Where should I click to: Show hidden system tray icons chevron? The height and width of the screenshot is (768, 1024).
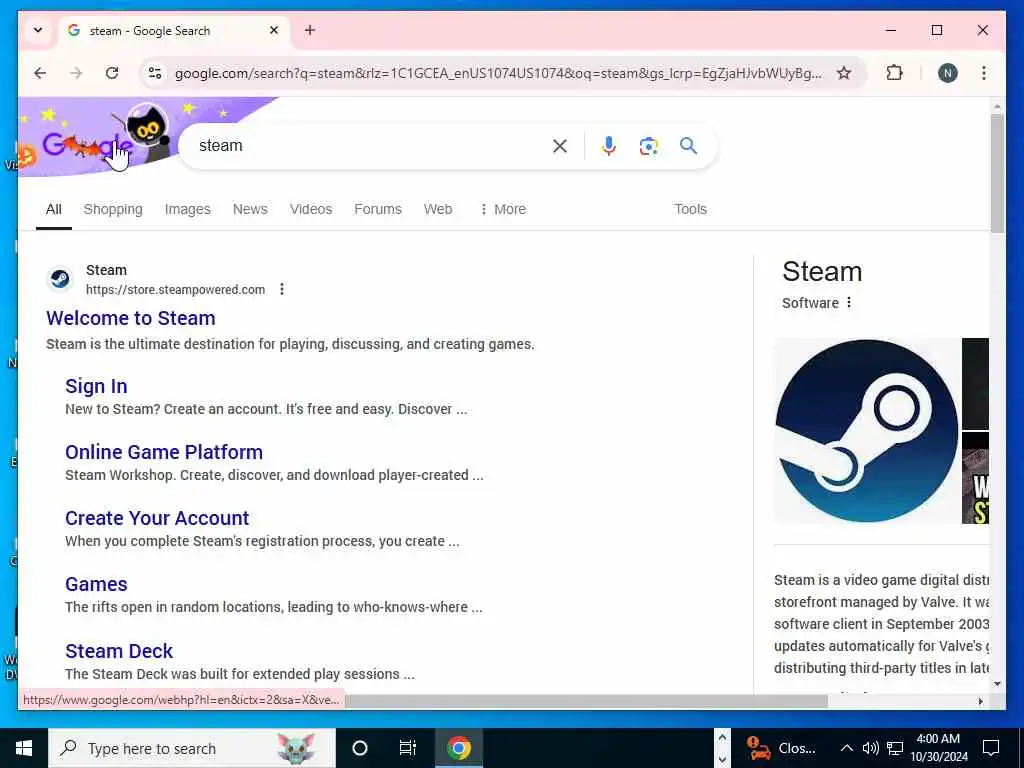pyautogui.click(x=846, y=748)
